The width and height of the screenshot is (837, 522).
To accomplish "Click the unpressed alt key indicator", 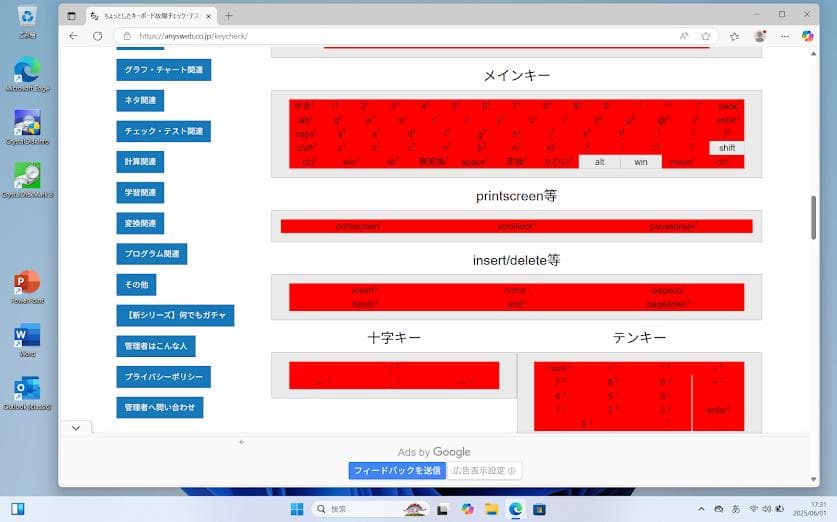I will 599,162.
